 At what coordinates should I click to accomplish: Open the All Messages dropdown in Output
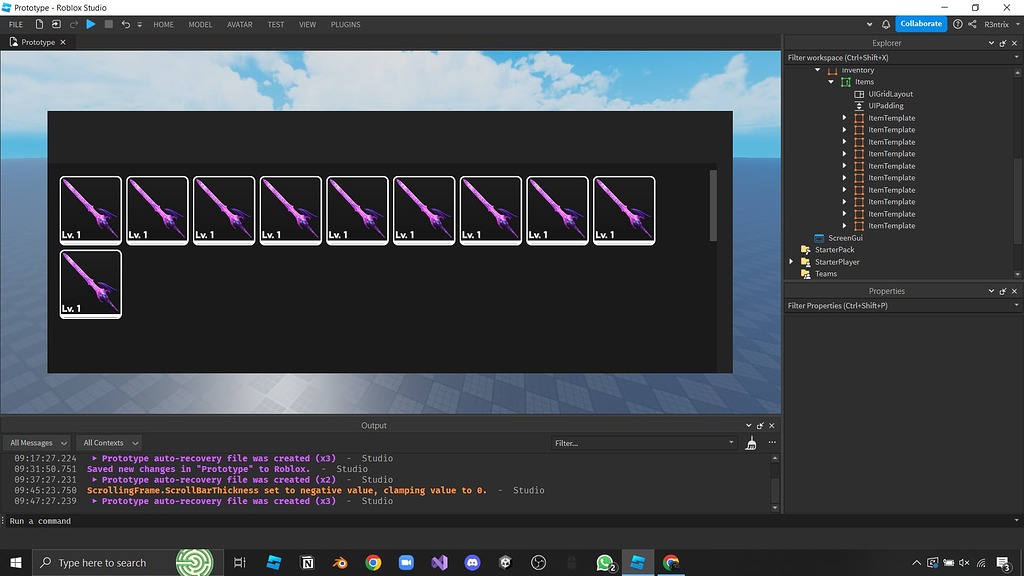click(x=37, y=442)
